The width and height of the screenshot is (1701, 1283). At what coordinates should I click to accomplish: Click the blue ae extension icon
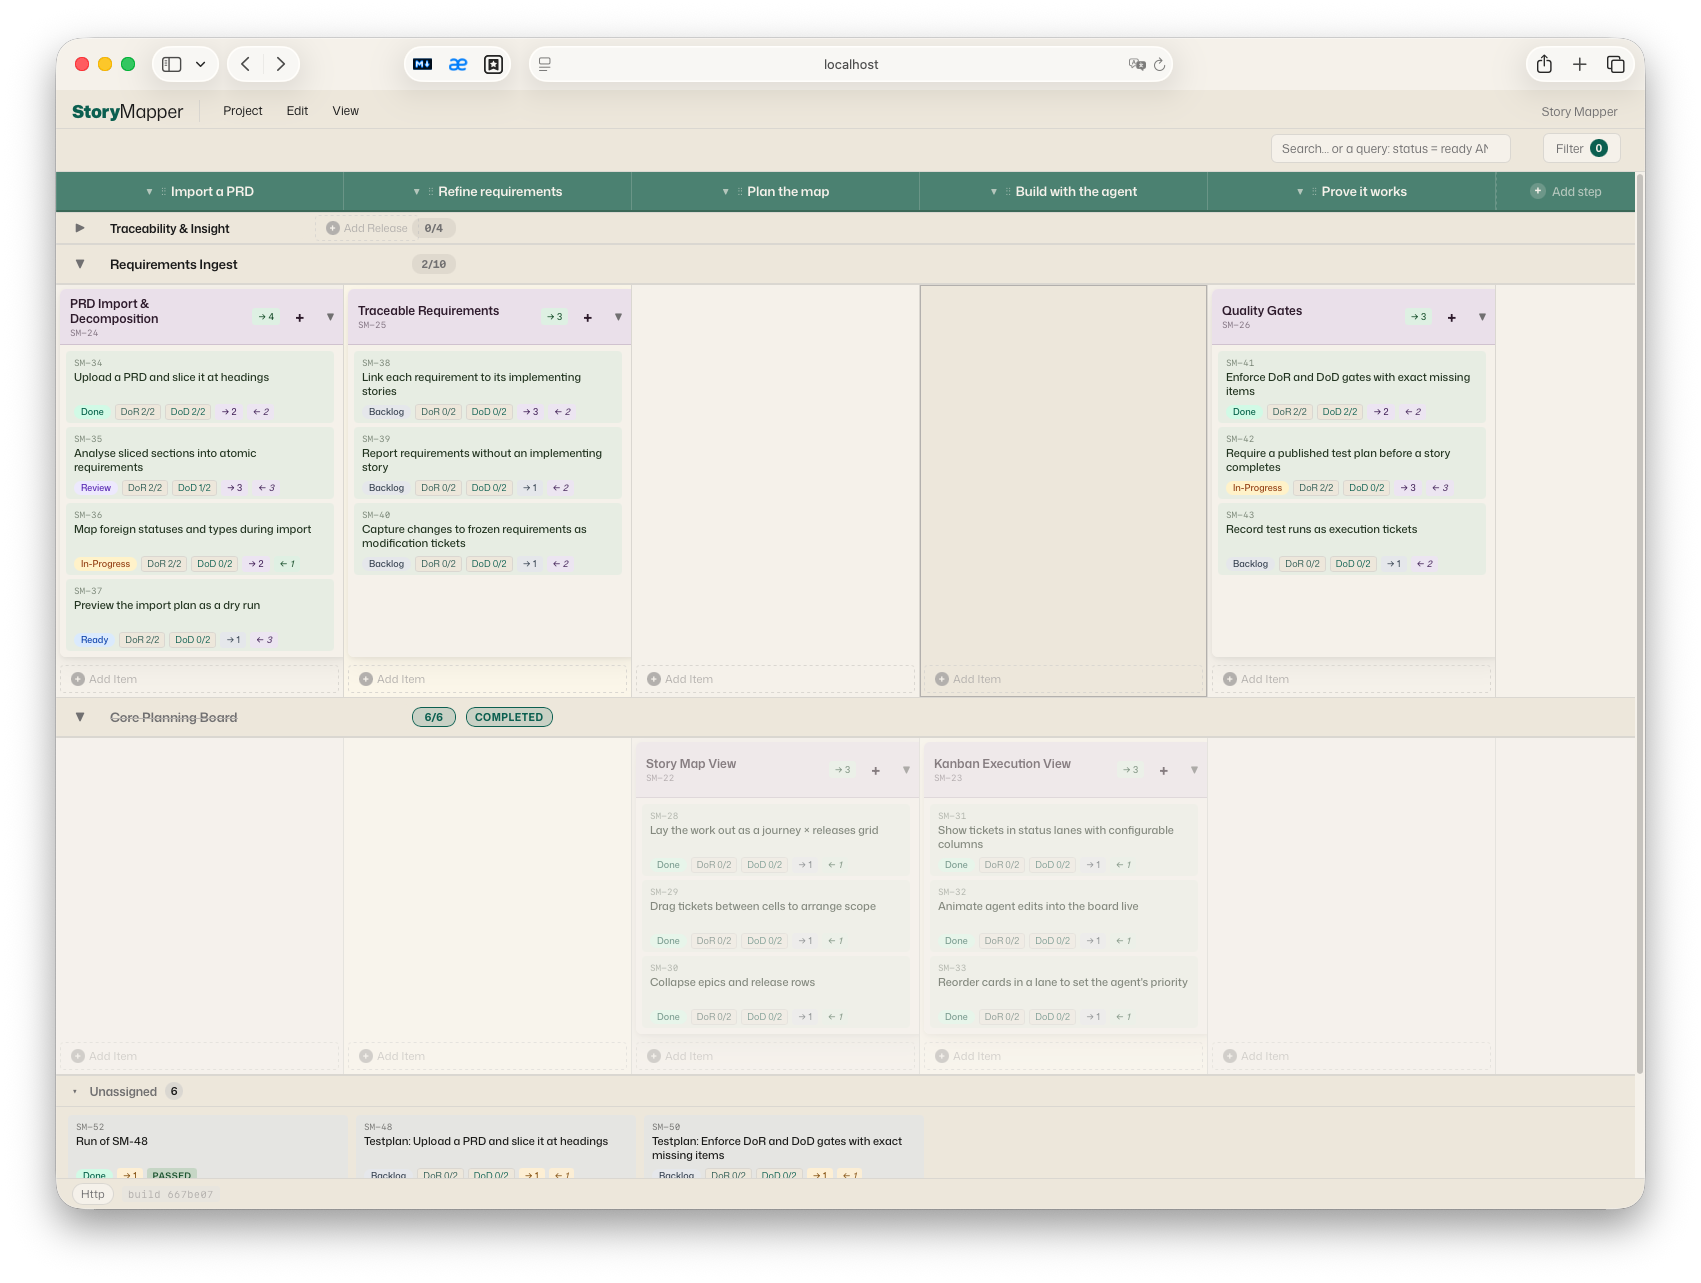(x=458, y=64)
